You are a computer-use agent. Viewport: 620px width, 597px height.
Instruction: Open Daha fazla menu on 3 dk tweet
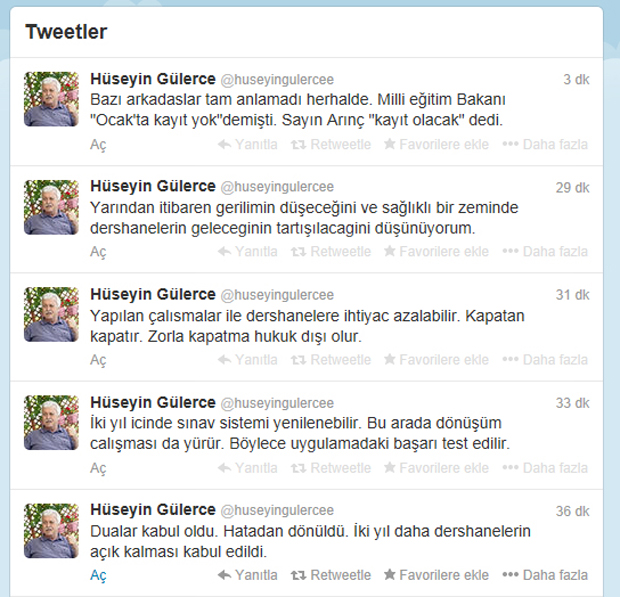545,144
